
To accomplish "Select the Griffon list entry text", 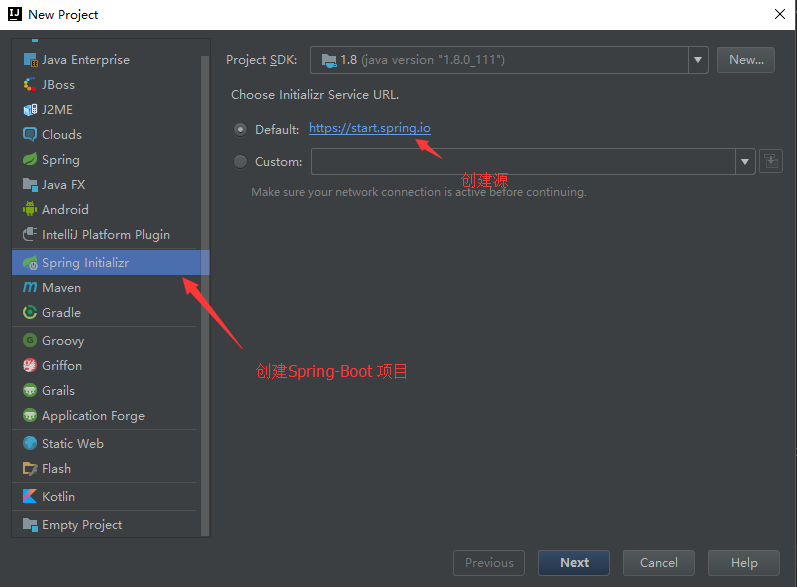I will 62,365.
